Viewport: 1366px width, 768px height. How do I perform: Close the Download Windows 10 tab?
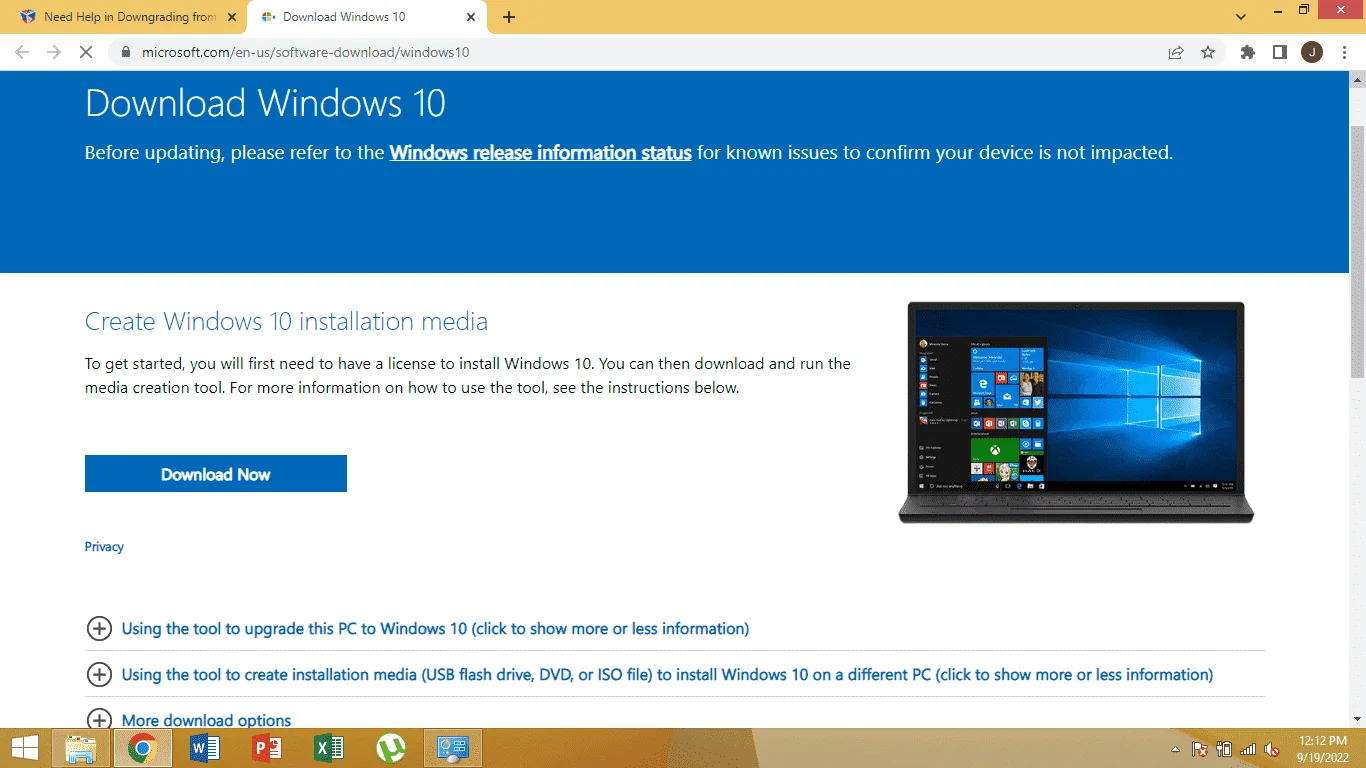point(471,17)
